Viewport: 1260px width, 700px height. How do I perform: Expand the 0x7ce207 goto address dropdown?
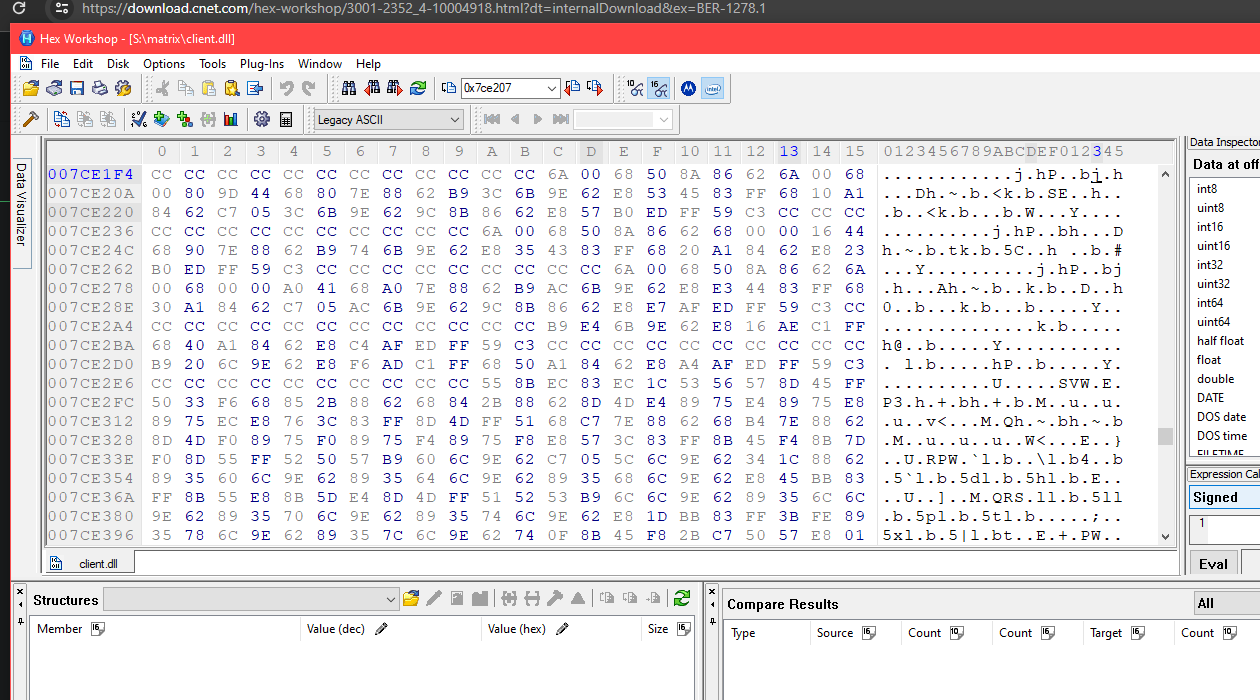[x=551, y=88]
